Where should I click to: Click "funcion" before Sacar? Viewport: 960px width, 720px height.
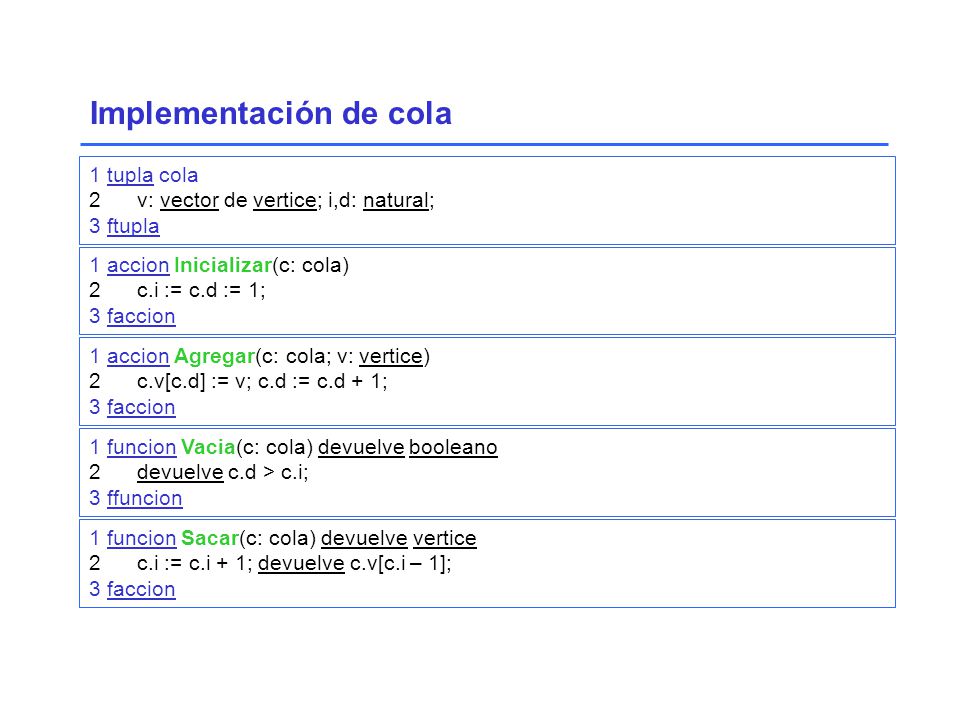[x=141, y=538]
